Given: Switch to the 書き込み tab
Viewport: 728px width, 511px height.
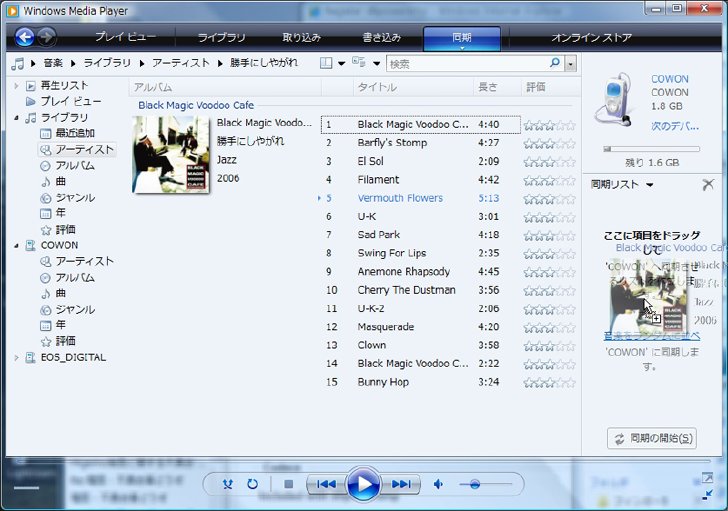Looking at the screenshot, I should (x=382, y=37).
